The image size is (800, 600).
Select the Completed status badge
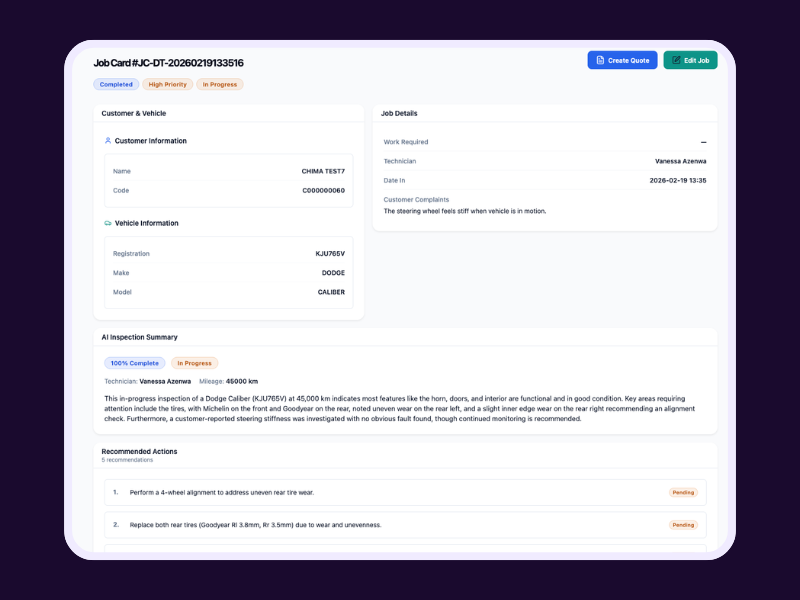point(116,85)
